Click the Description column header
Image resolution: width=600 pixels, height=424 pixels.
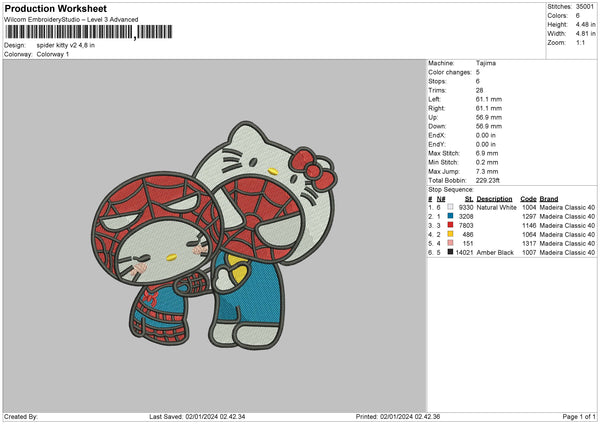click(494, 198)
